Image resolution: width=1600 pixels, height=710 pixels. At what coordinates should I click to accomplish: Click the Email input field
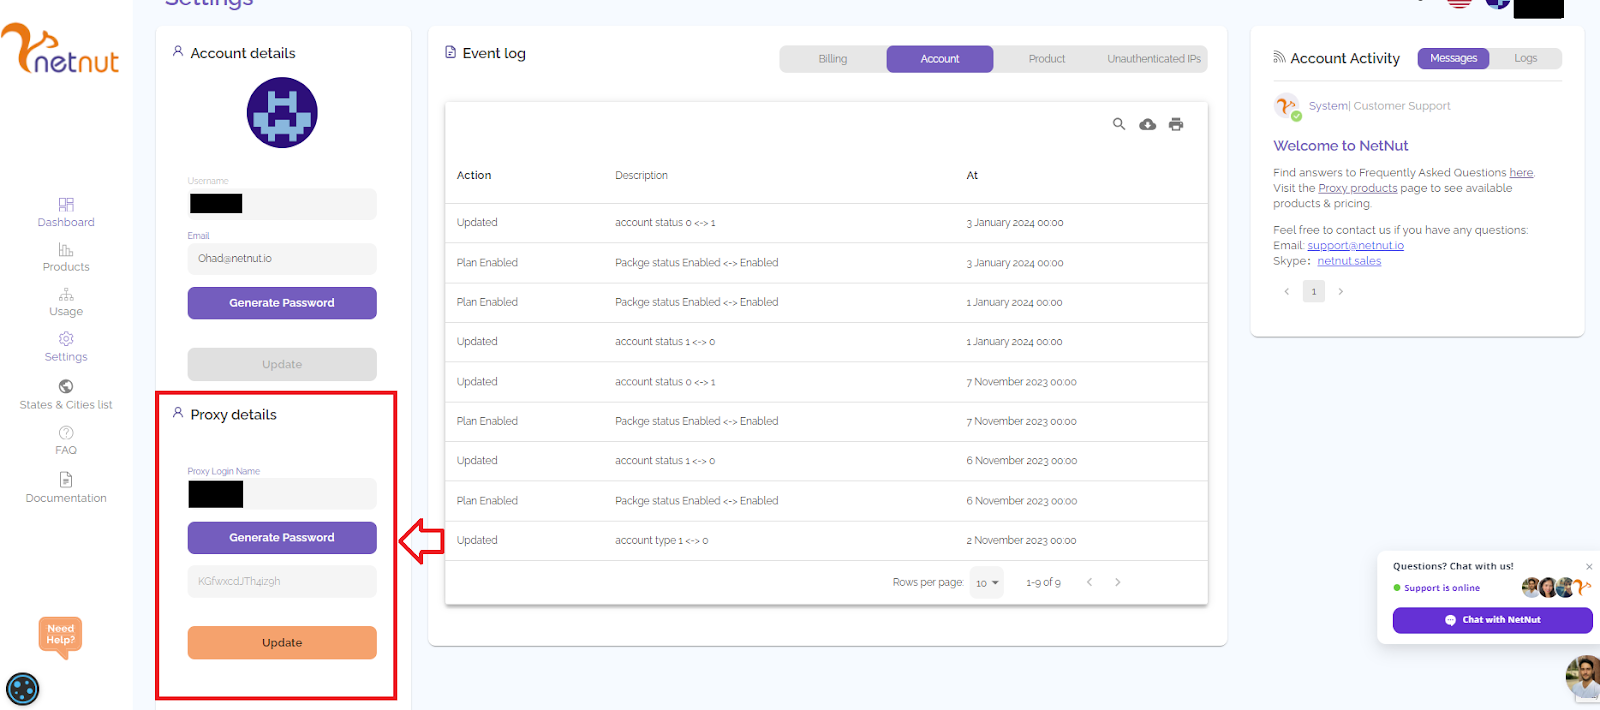click(x=282, y=259)
